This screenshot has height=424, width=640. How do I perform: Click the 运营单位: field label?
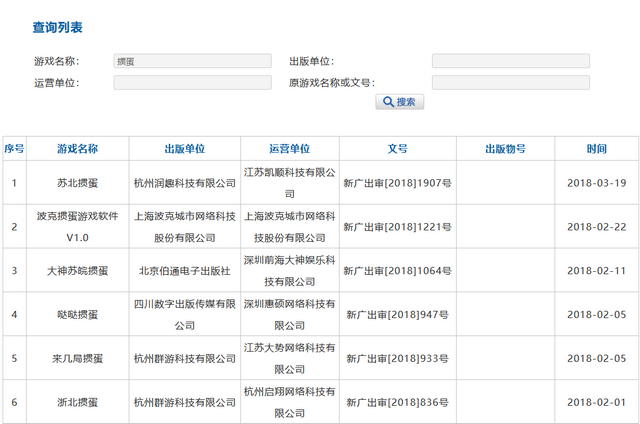57,83
